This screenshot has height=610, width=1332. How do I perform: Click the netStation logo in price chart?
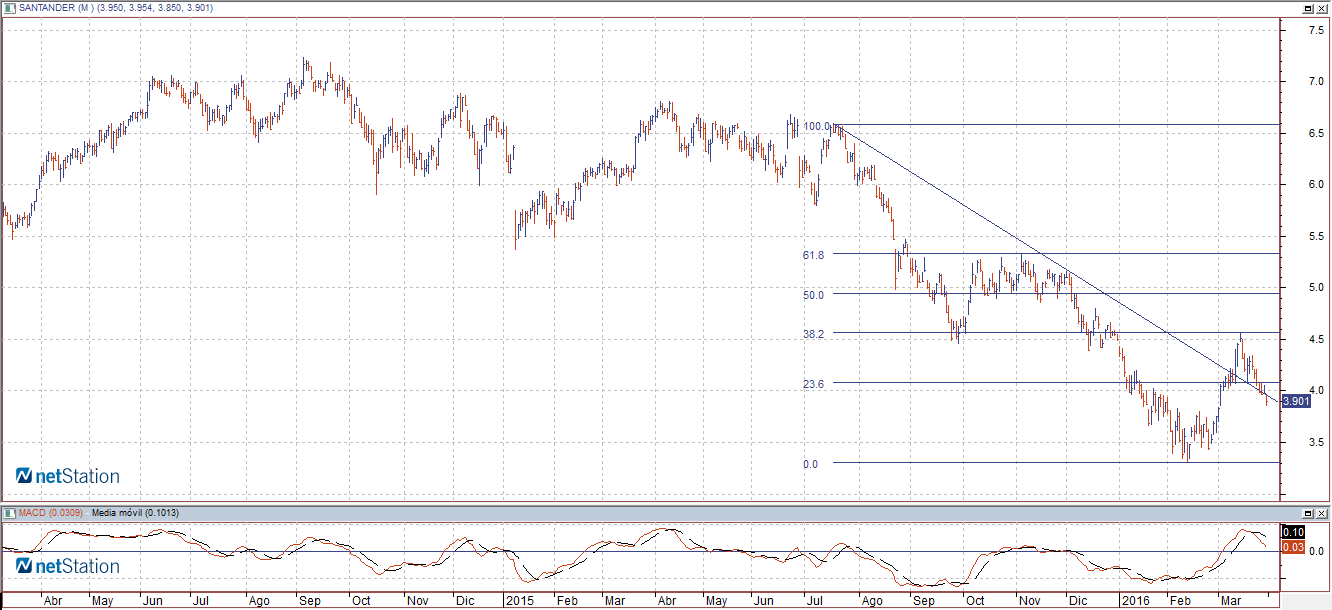click(x=68, y=476)
